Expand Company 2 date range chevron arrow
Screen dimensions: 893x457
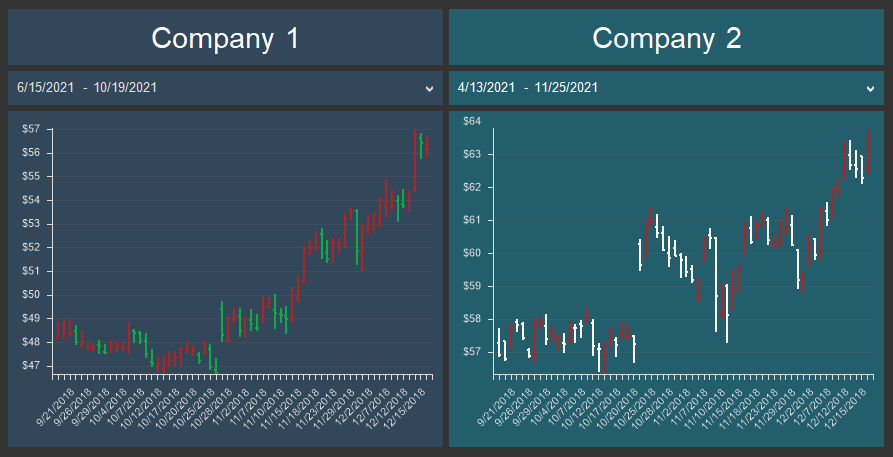870,88
